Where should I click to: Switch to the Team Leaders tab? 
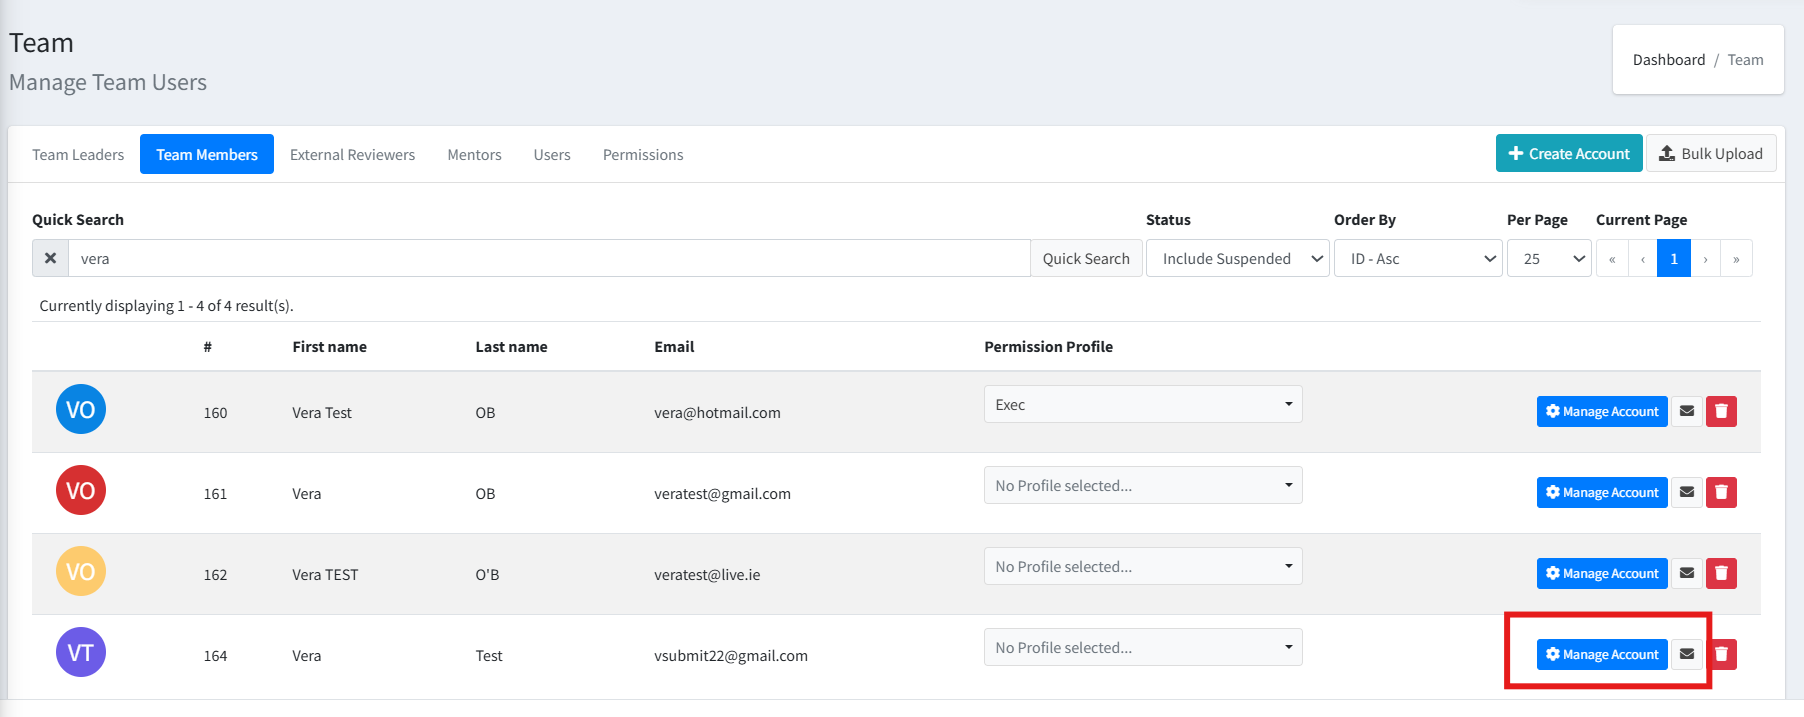pyautogui.click(x=78, y=155)
